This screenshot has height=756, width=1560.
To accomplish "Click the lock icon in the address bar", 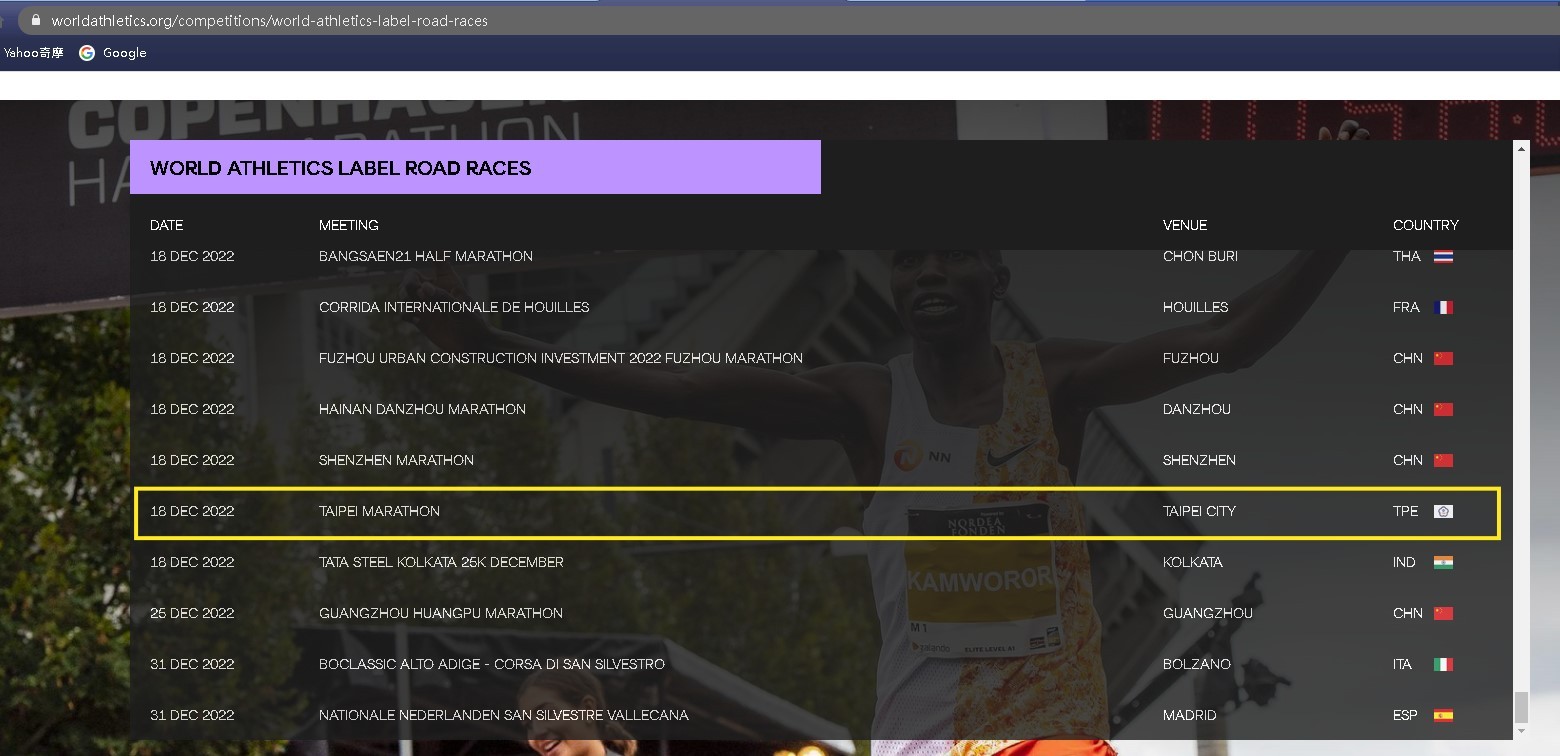I will click(x=37, y=20).
